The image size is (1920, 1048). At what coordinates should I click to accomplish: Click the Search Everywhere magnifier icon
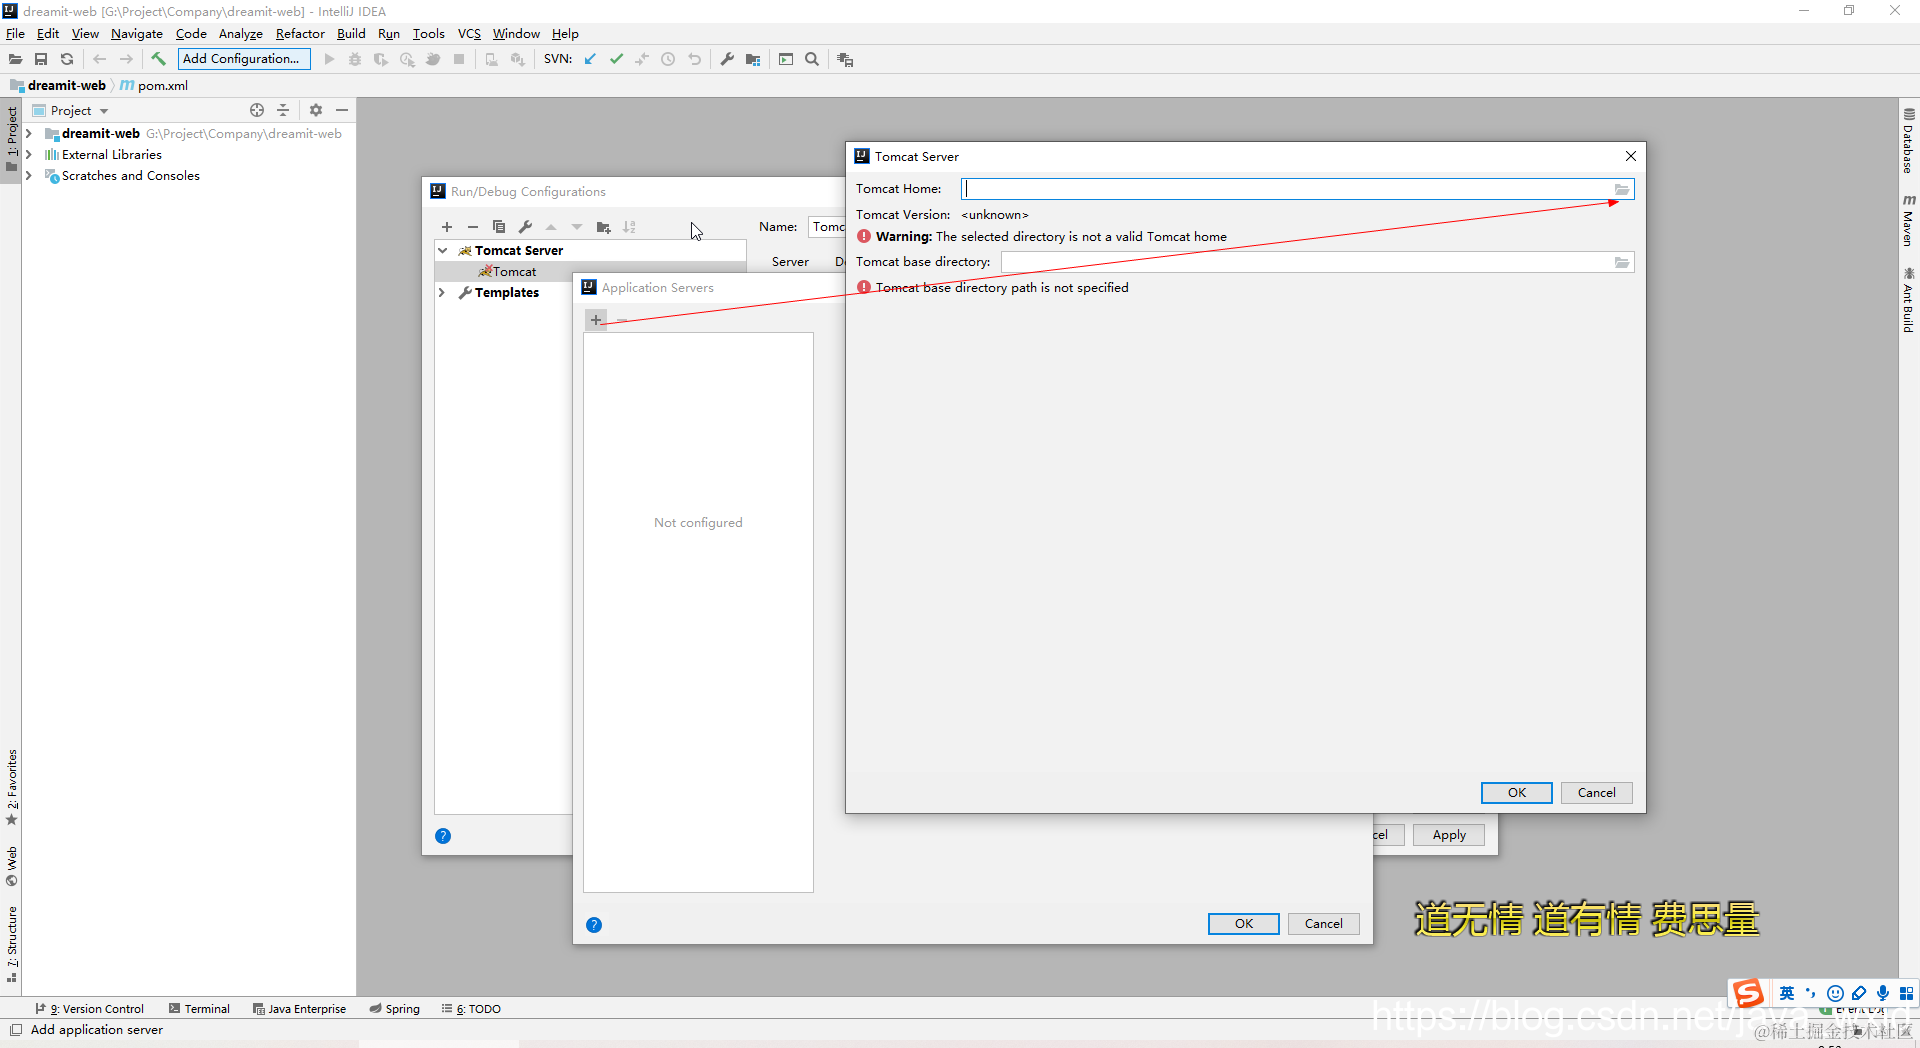[812, 59]
